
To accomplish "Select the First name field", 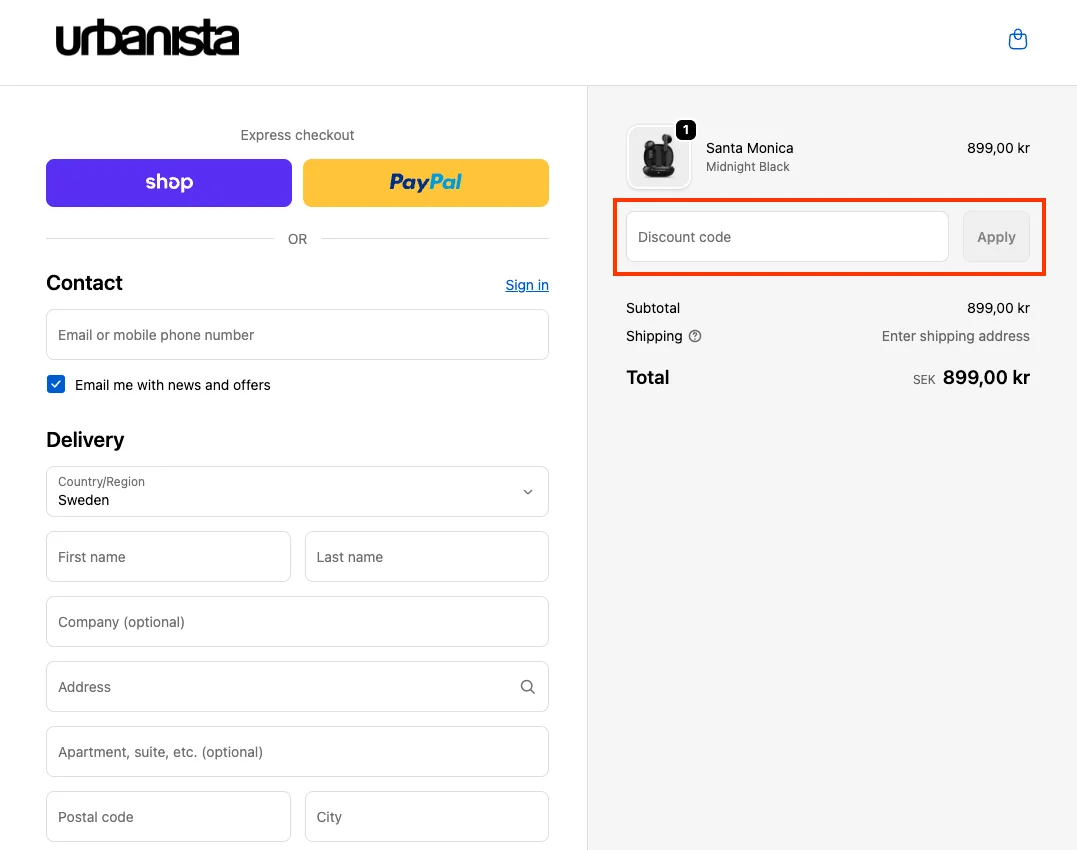I will [168, 556].
